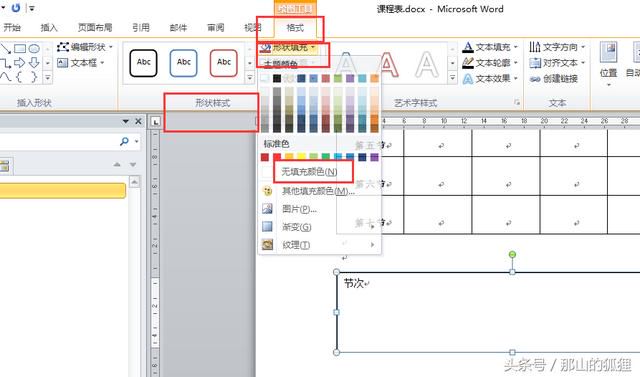Open More Fill Colors (其他填充颜色)
The width and height of the screenshot is (640, 377).
[318, 191]
